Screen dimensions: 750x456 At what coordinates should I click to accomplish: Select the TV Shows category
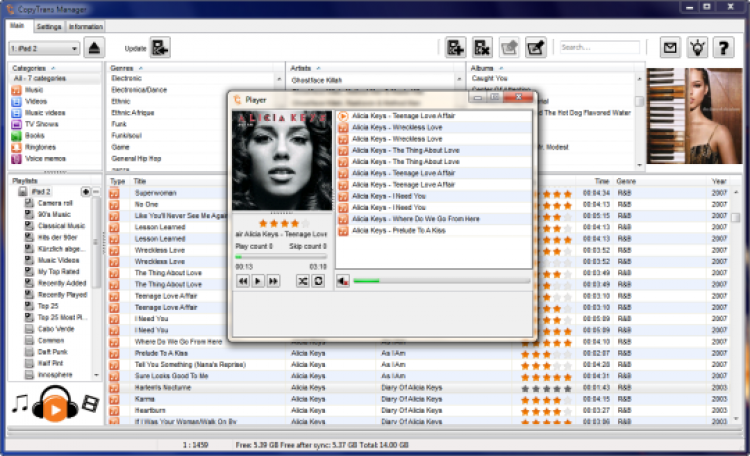(x=35, y=124)
